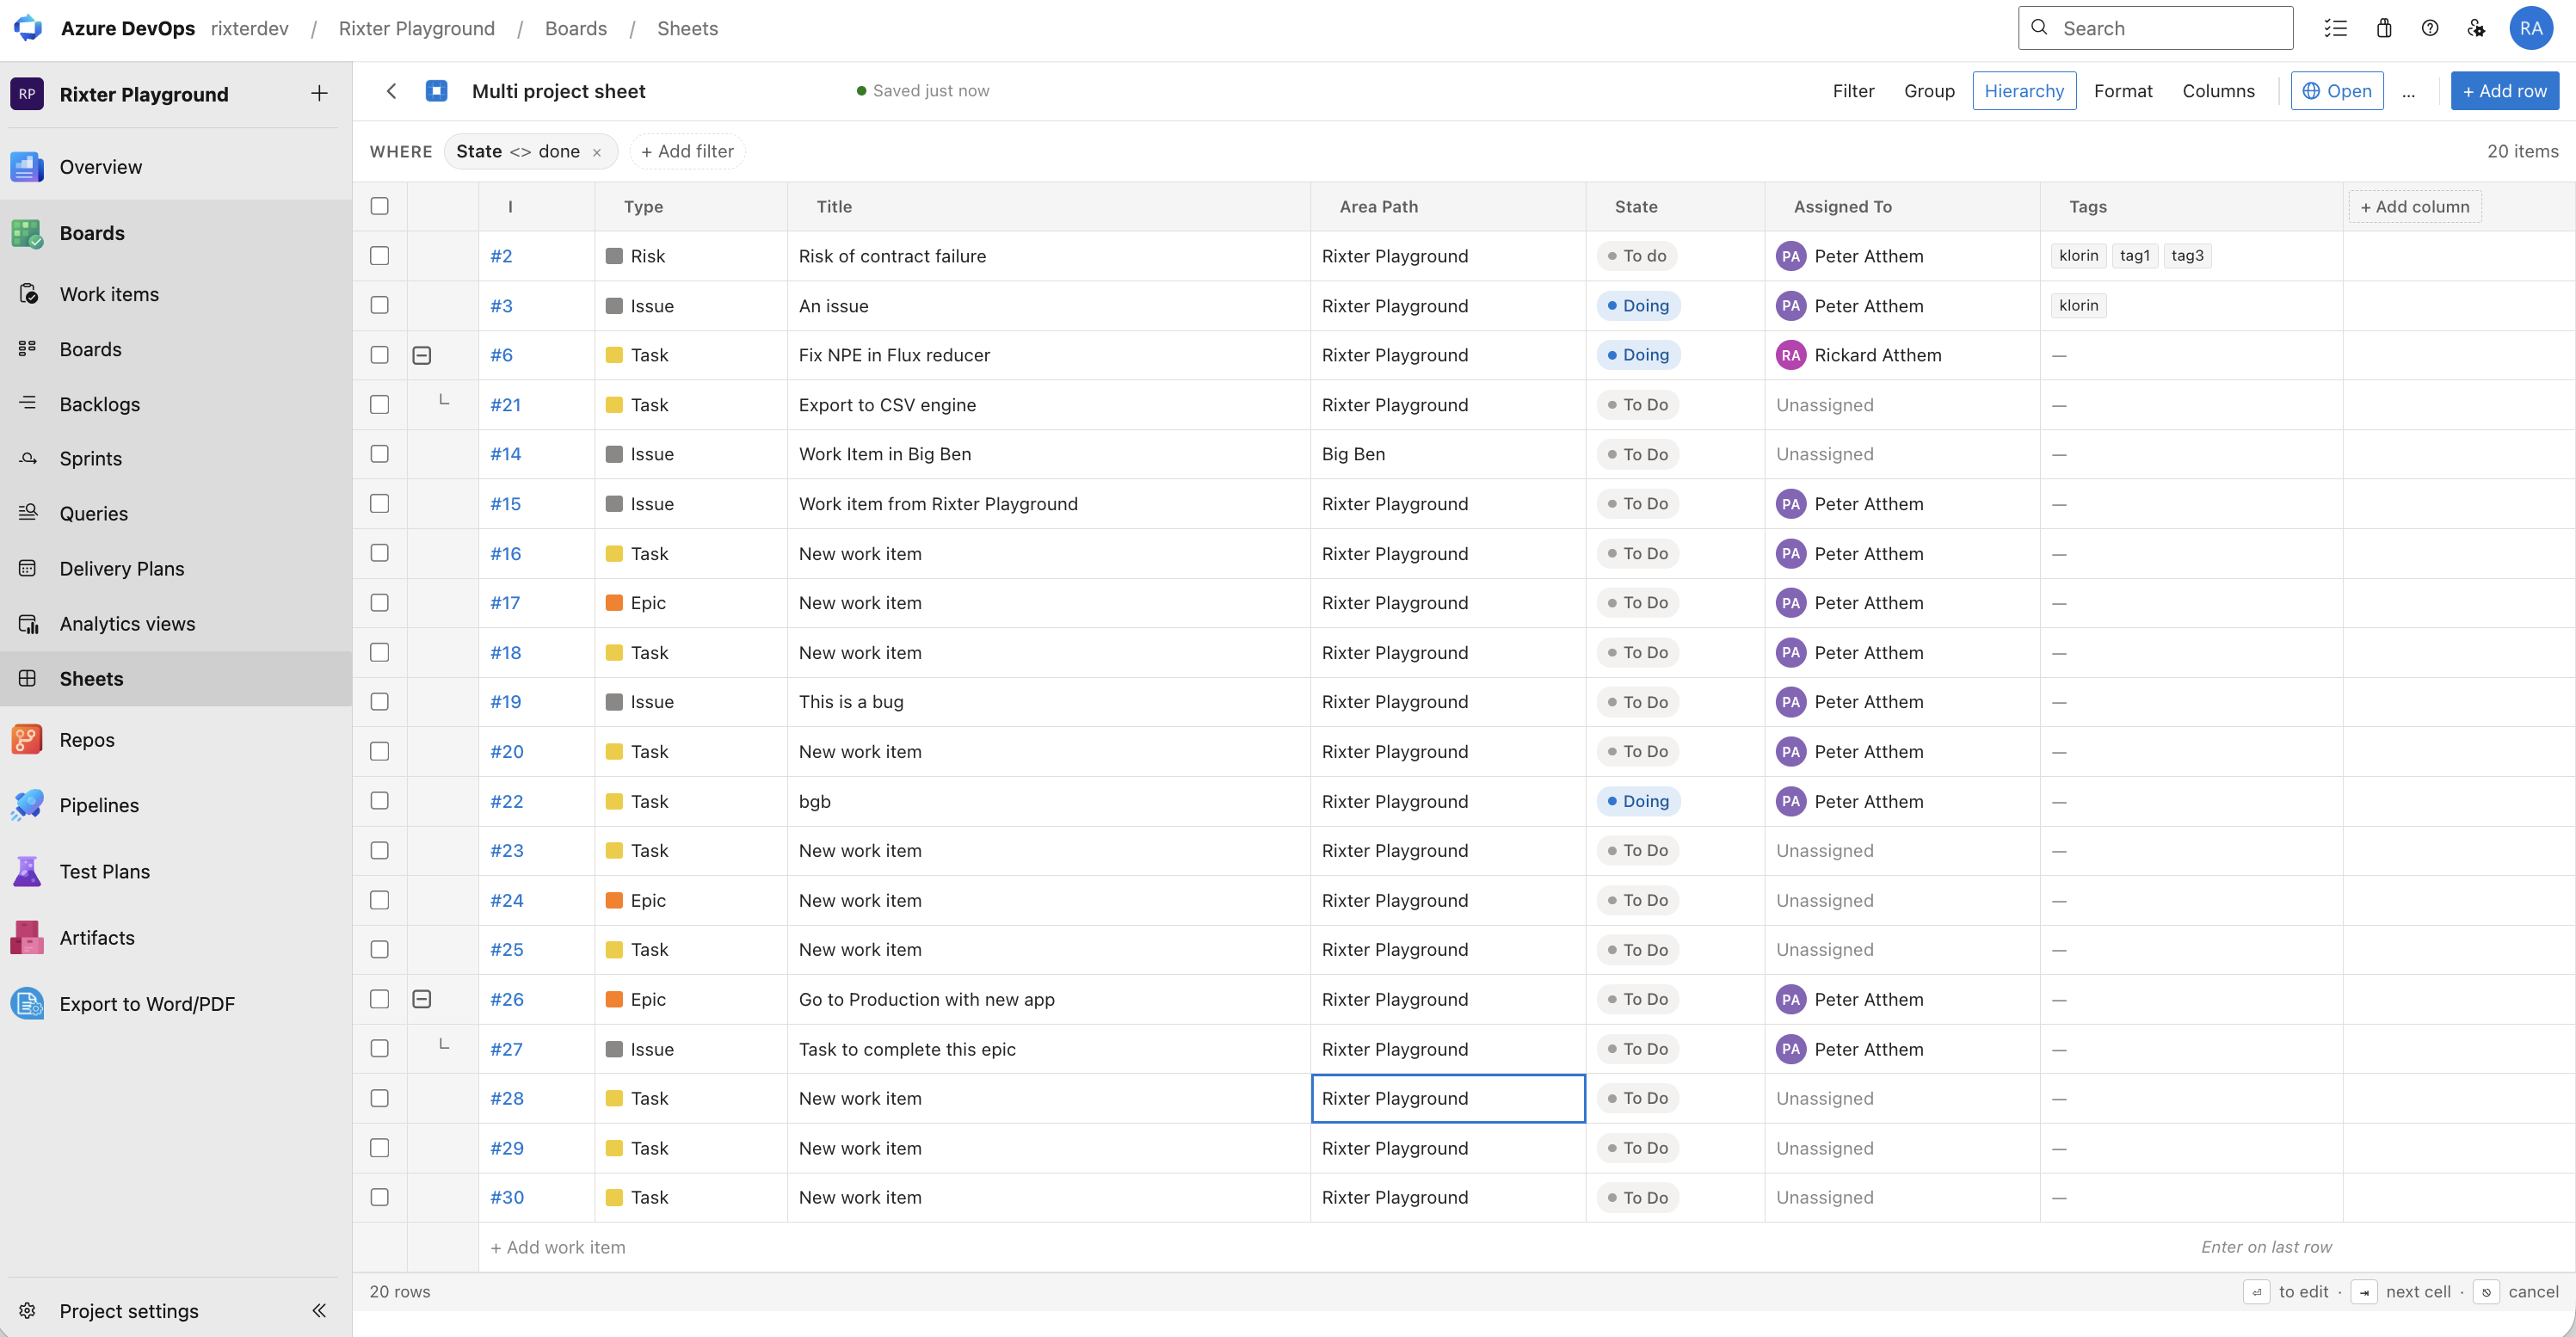
Task: Open Work items in the sidebar
Action: 176,294
